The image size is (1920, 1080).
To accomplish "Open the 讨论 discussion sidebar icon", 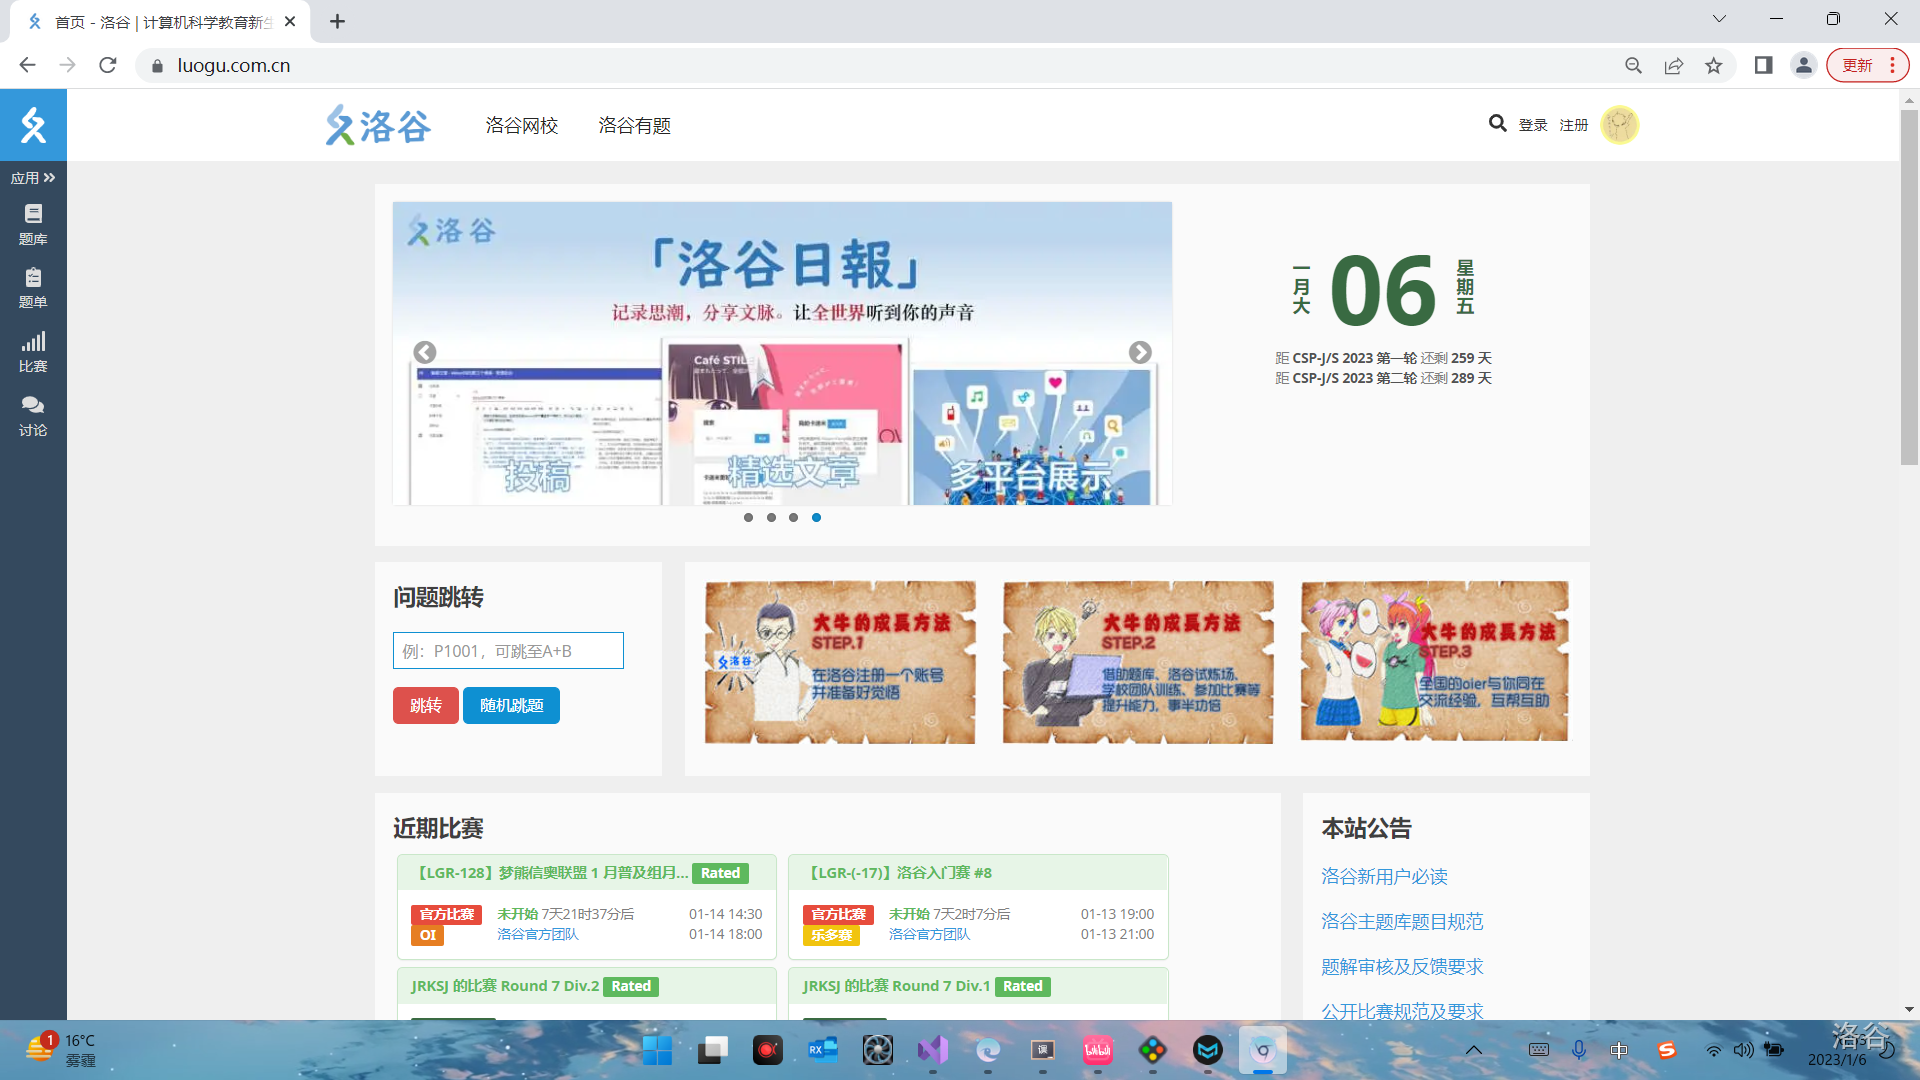I will click(x=33, y=416).
